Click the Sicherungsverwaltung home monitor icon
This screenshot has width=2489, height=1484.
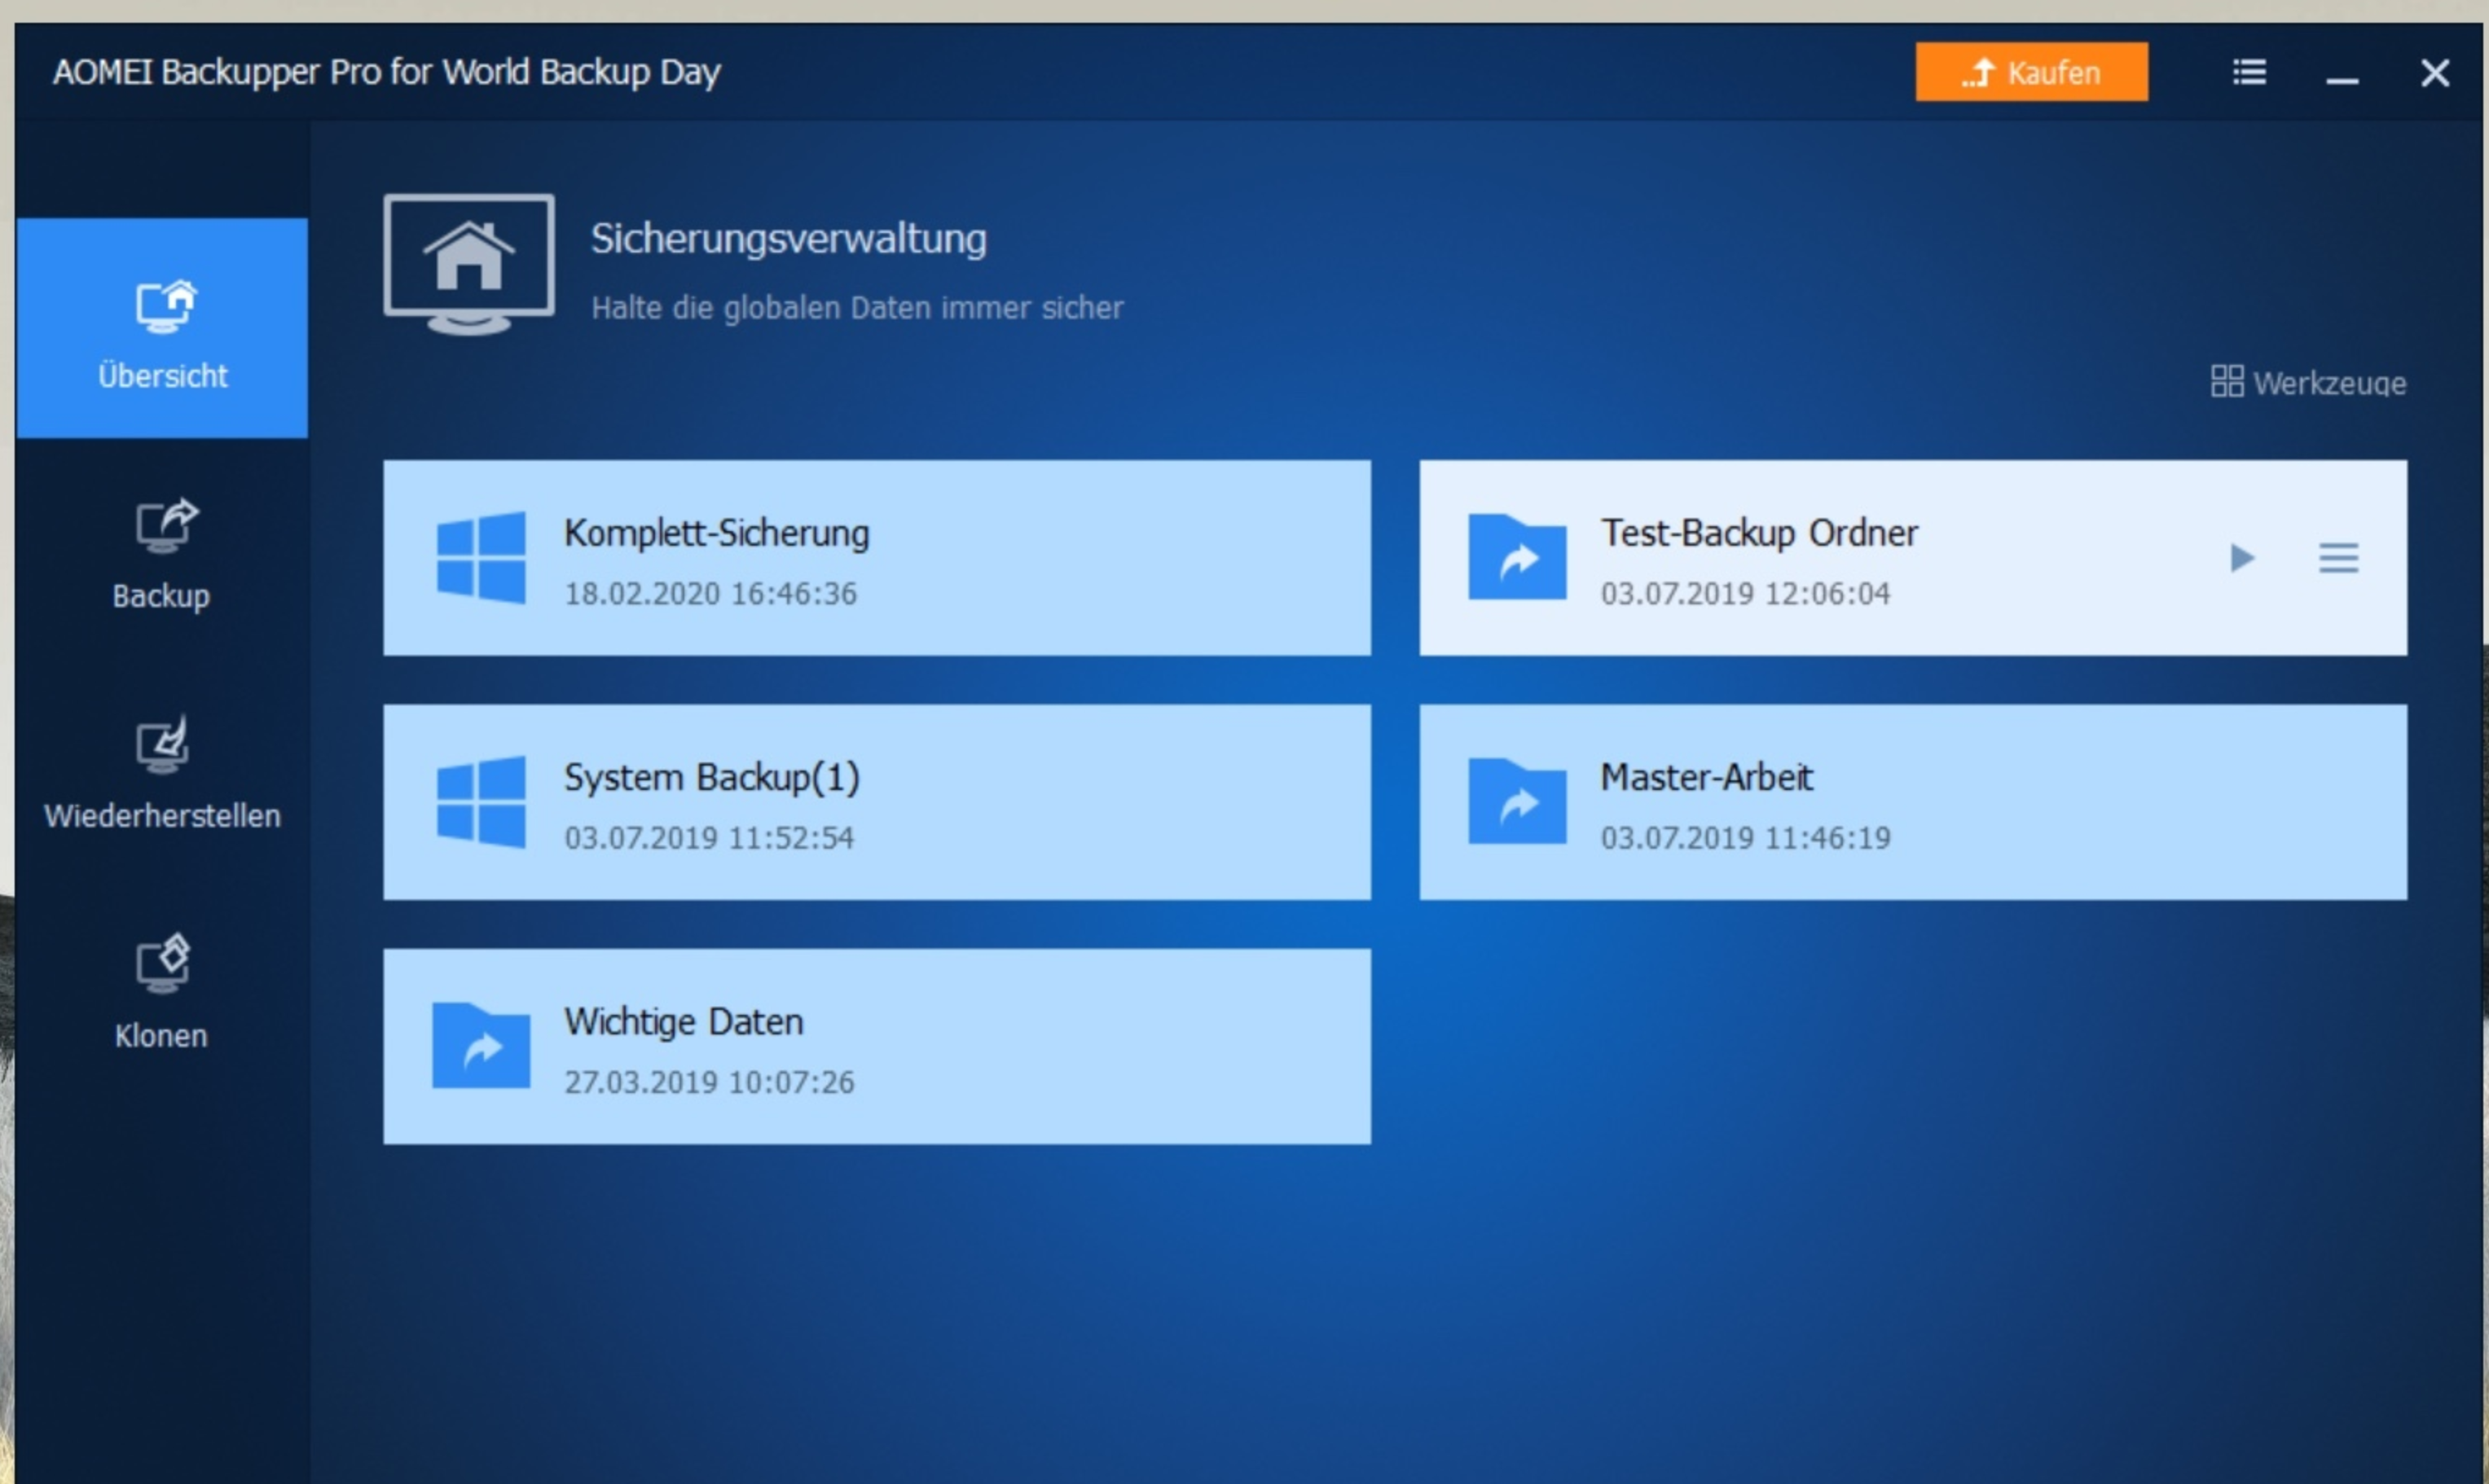(x=468, y=262)
